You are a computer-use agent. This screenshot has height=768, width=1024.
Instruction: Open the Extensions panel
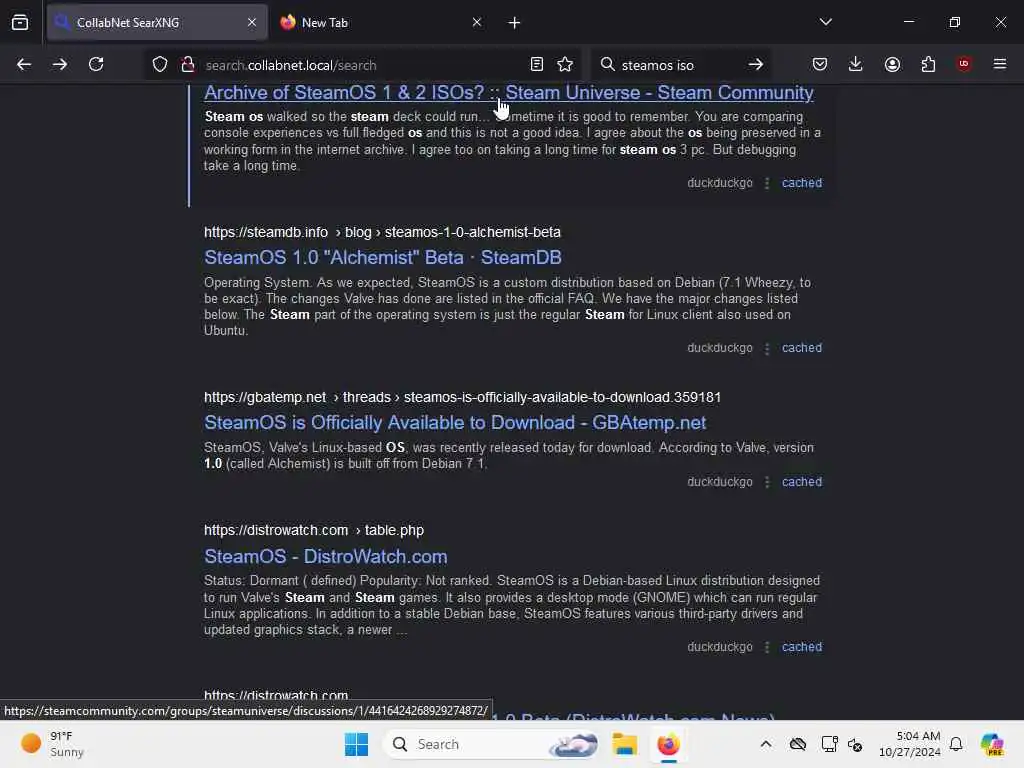tap(928, 64)
